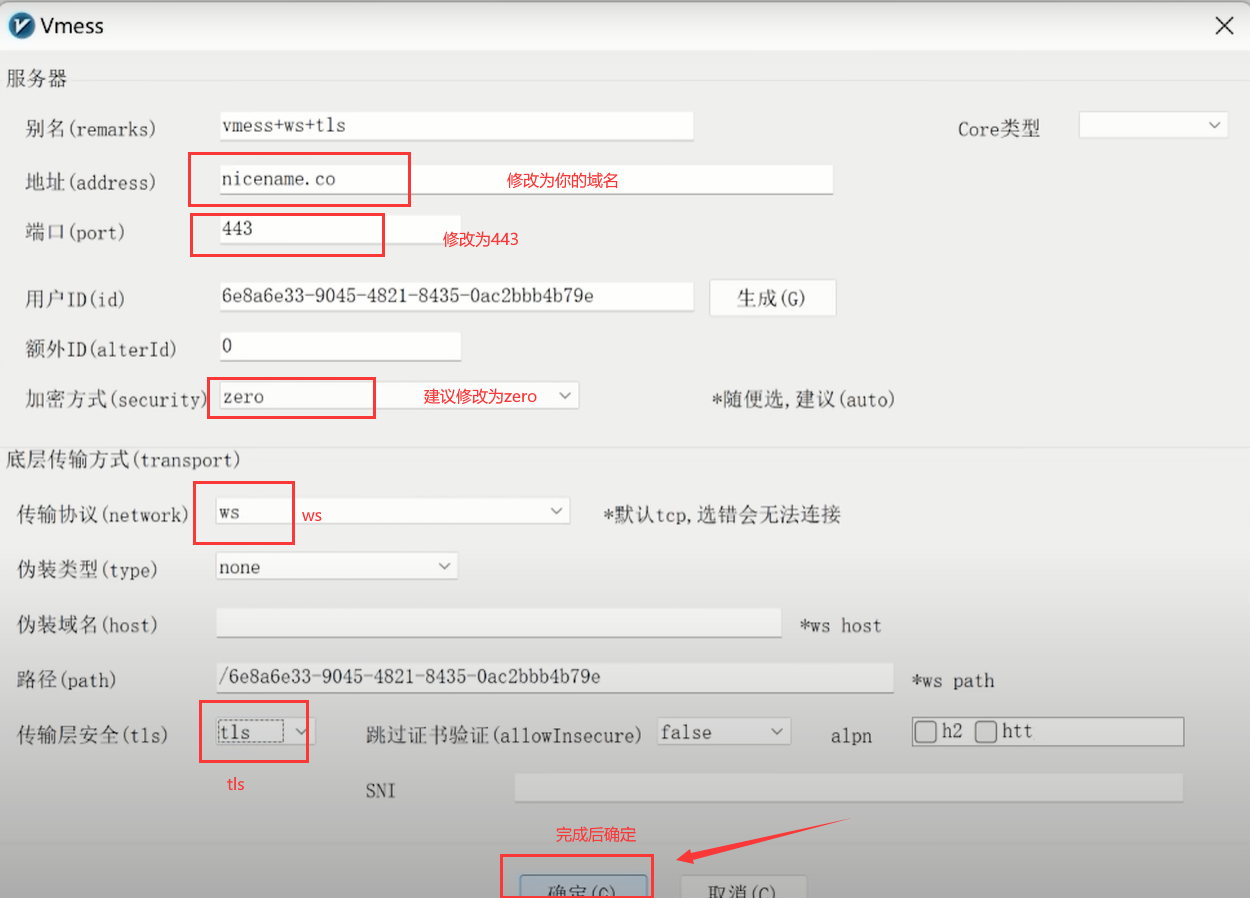Open the 传输协议 network dropdown
Viewport: 1250px width, 898px height.
[x=557, y=511]
